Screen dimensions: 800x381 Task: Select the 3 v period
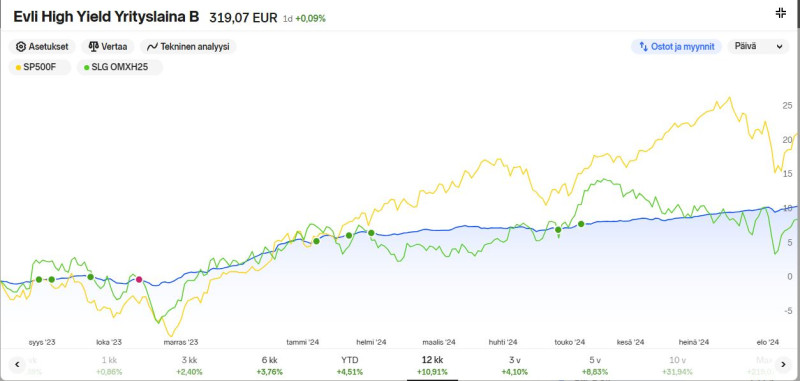[x=514, y=365]
